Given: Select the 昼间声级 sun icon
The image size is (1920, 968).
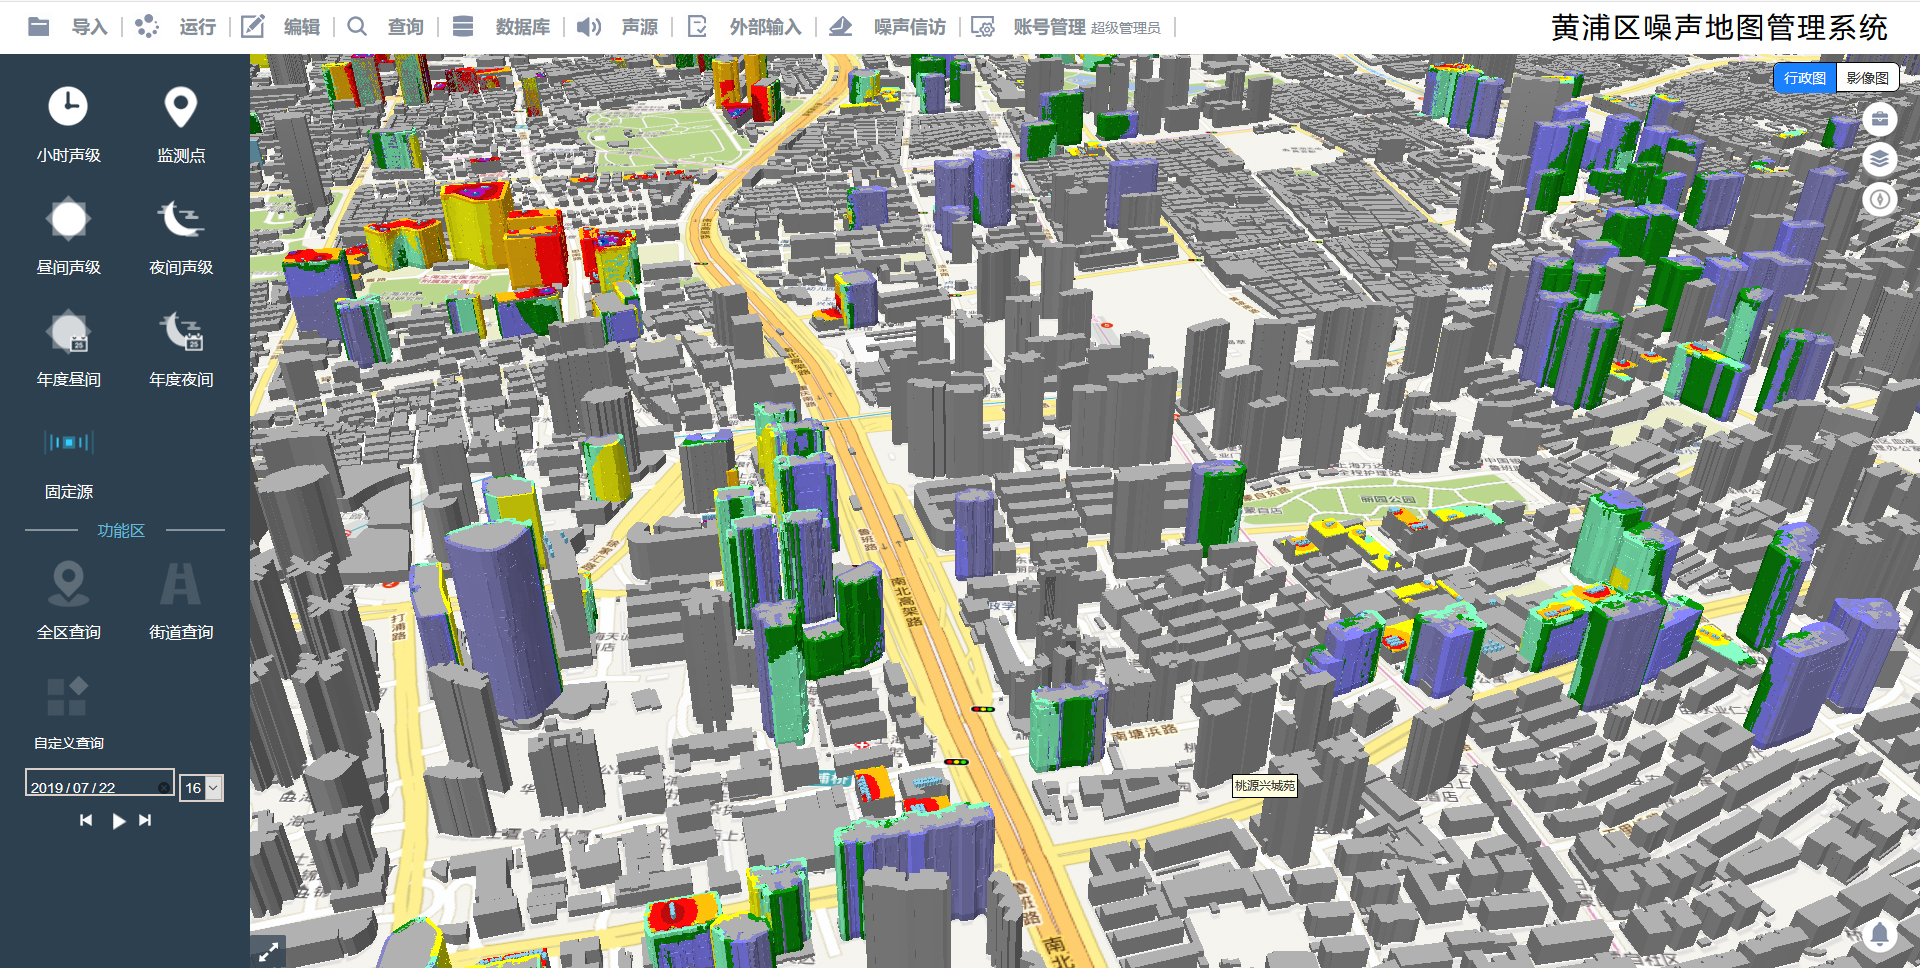Looking at the screenshot, I should pos(68,219).
